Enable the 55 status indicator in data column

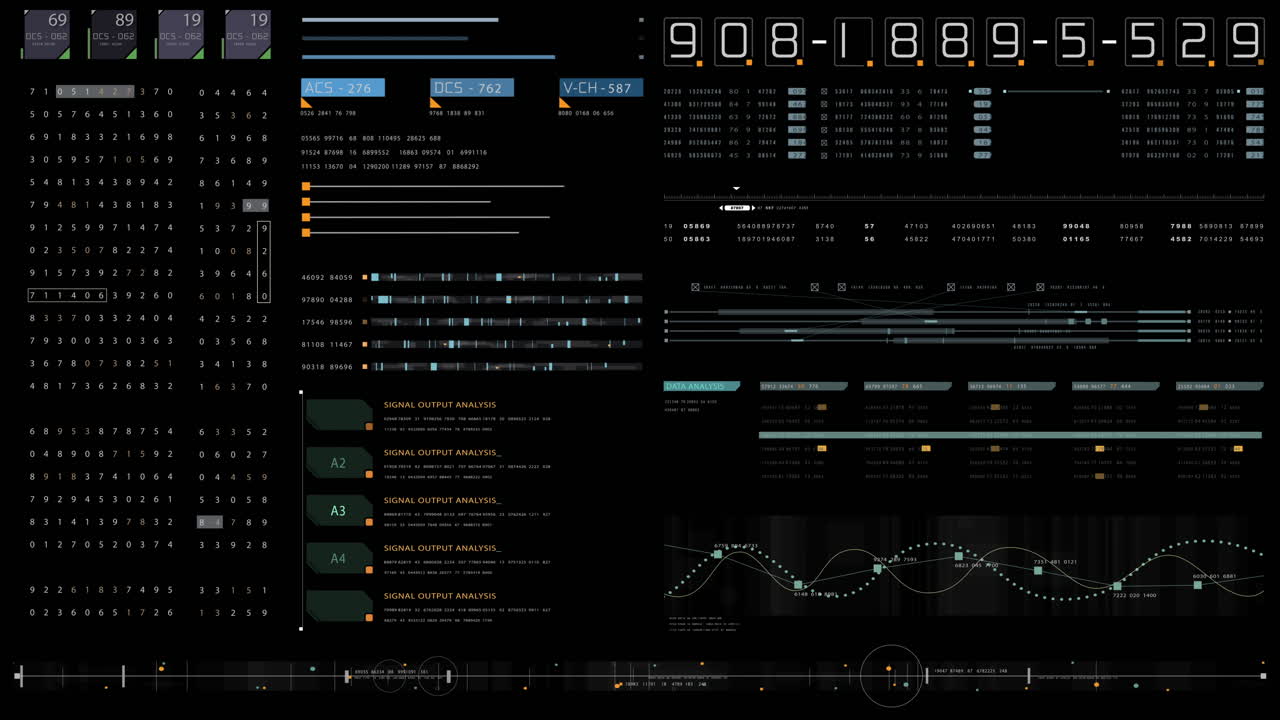(981, 91)
